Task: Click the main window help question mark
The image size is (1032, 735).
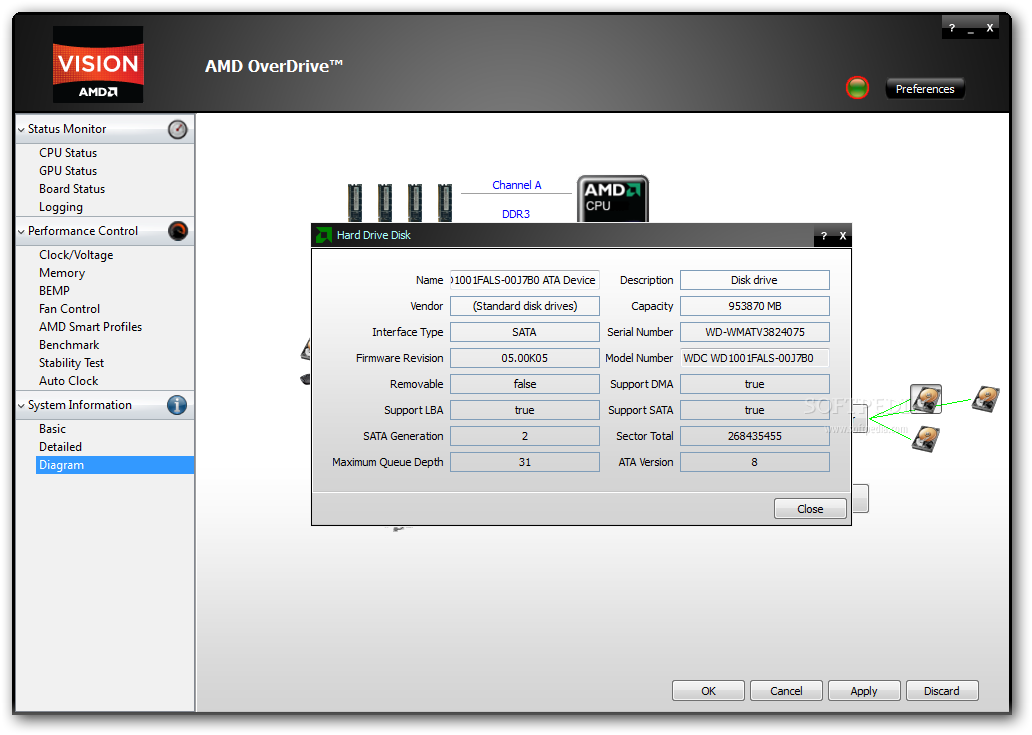Action: [x=952, y=28]
